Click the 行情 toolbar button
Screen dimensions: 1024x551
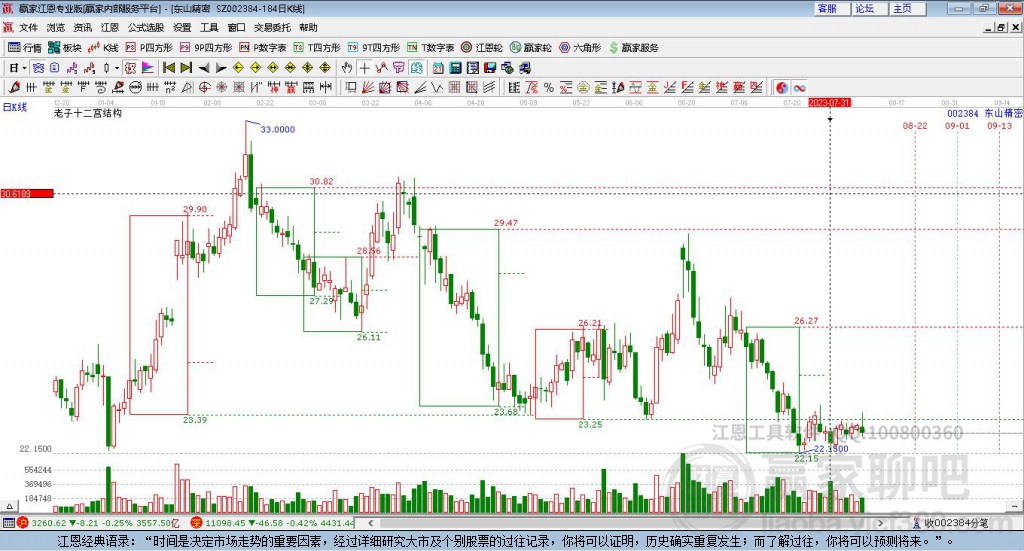(x=25, y=48)
